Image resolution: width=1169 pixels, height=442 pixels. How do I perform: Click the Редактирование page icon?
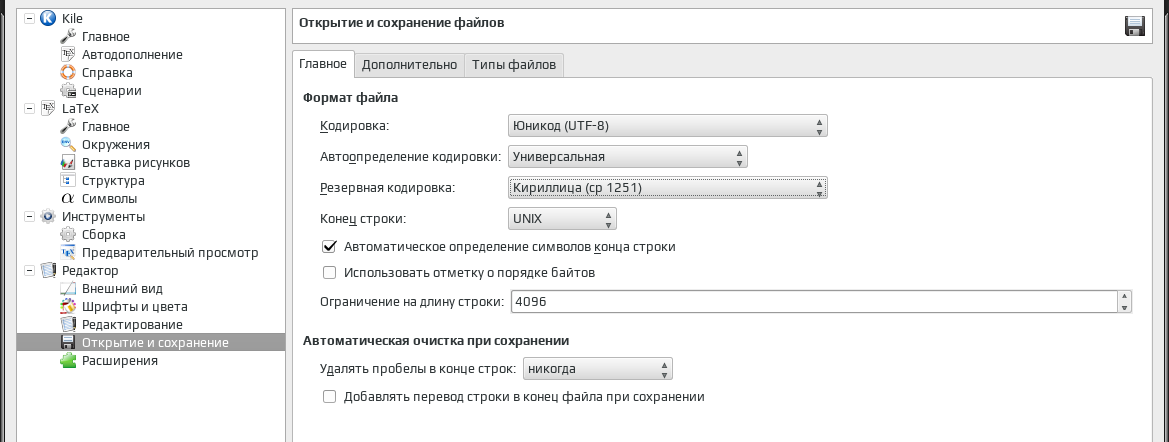pyautogui.click(x=68, y=324)
